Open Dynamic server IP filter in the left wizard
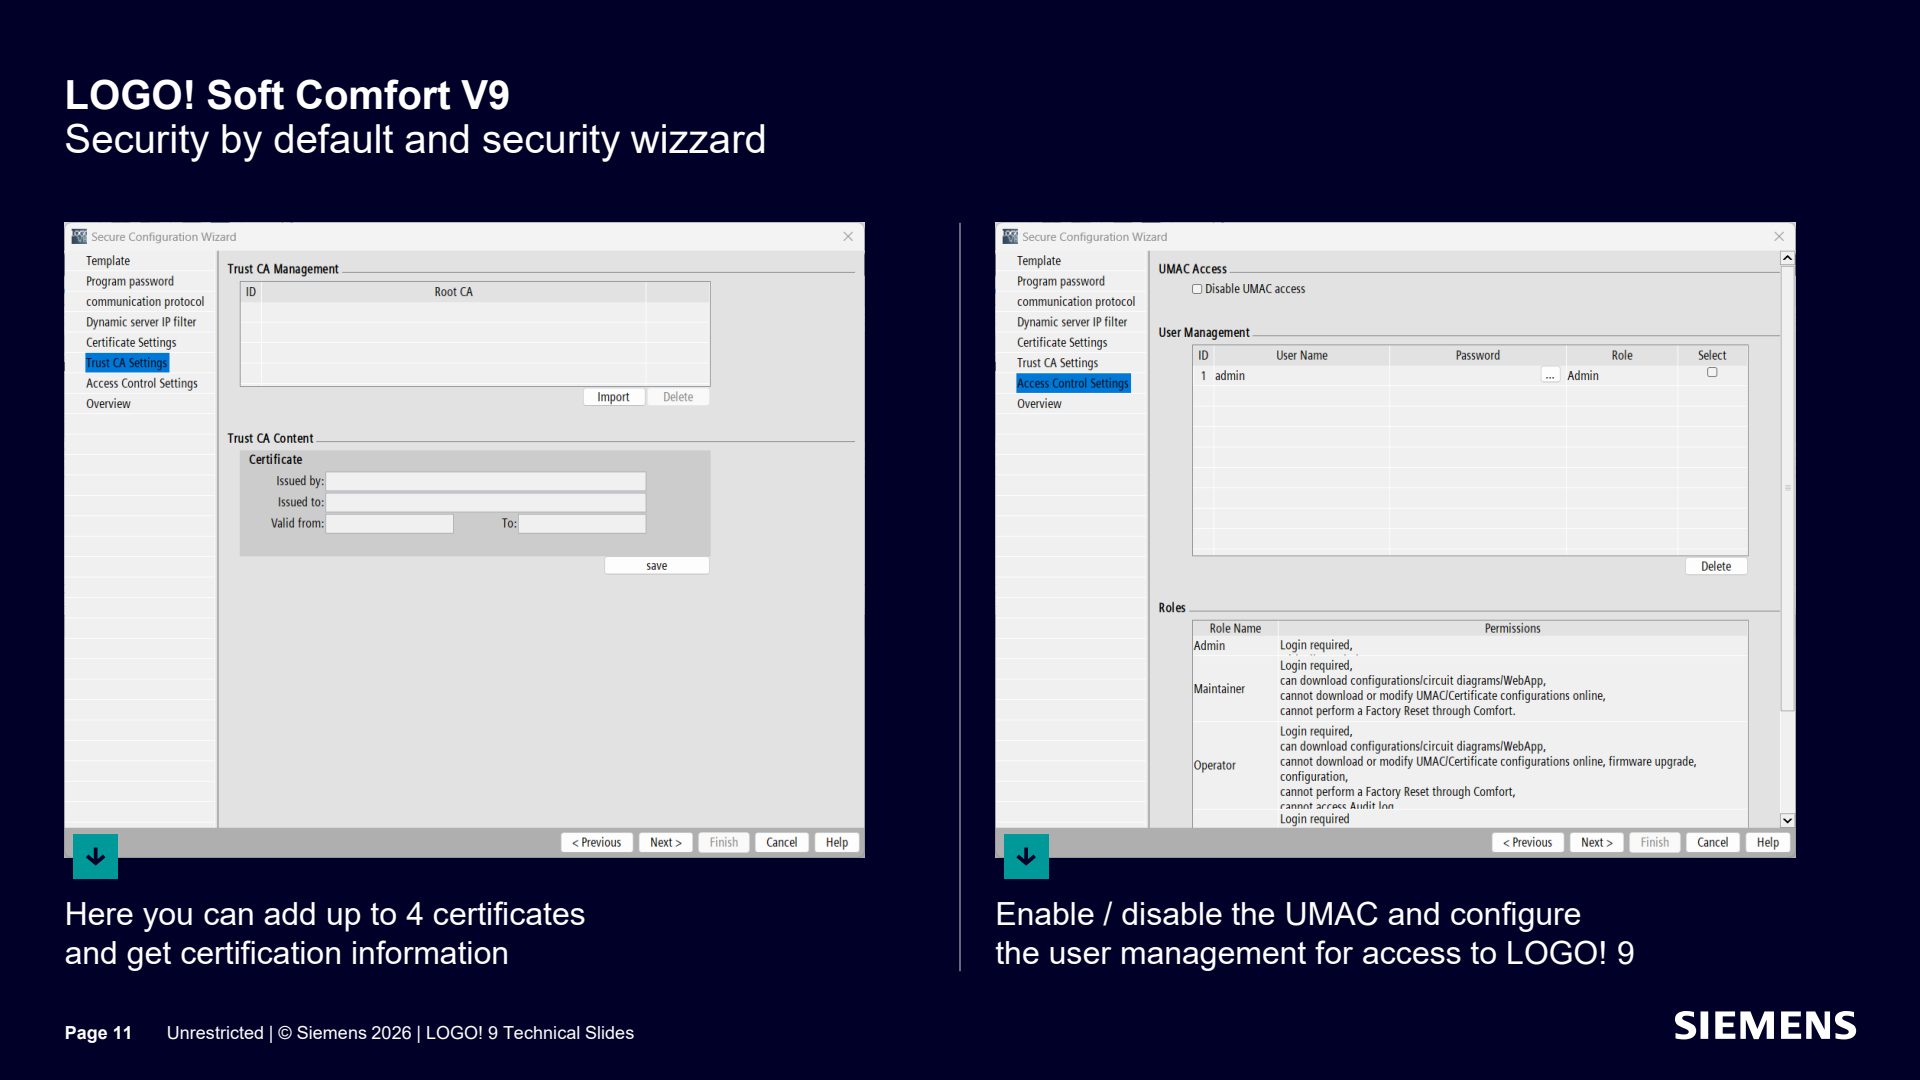Image resolution: width=1920 pixels, height=1080 pixels. pyautogui.click(x=141, y=322)
